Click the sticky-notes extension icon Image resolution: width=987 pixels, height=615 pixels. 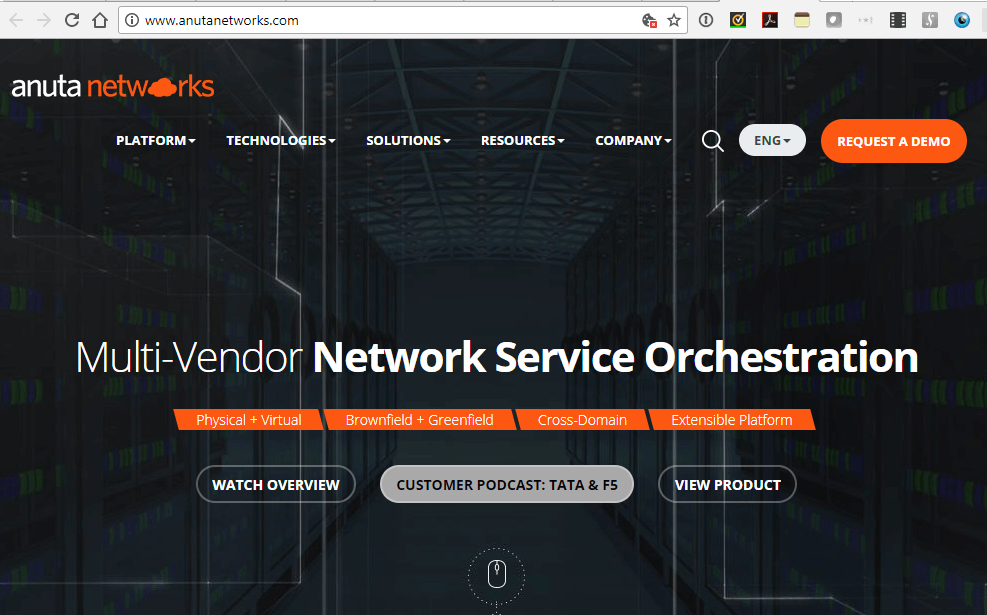click(x=802, y=19)
